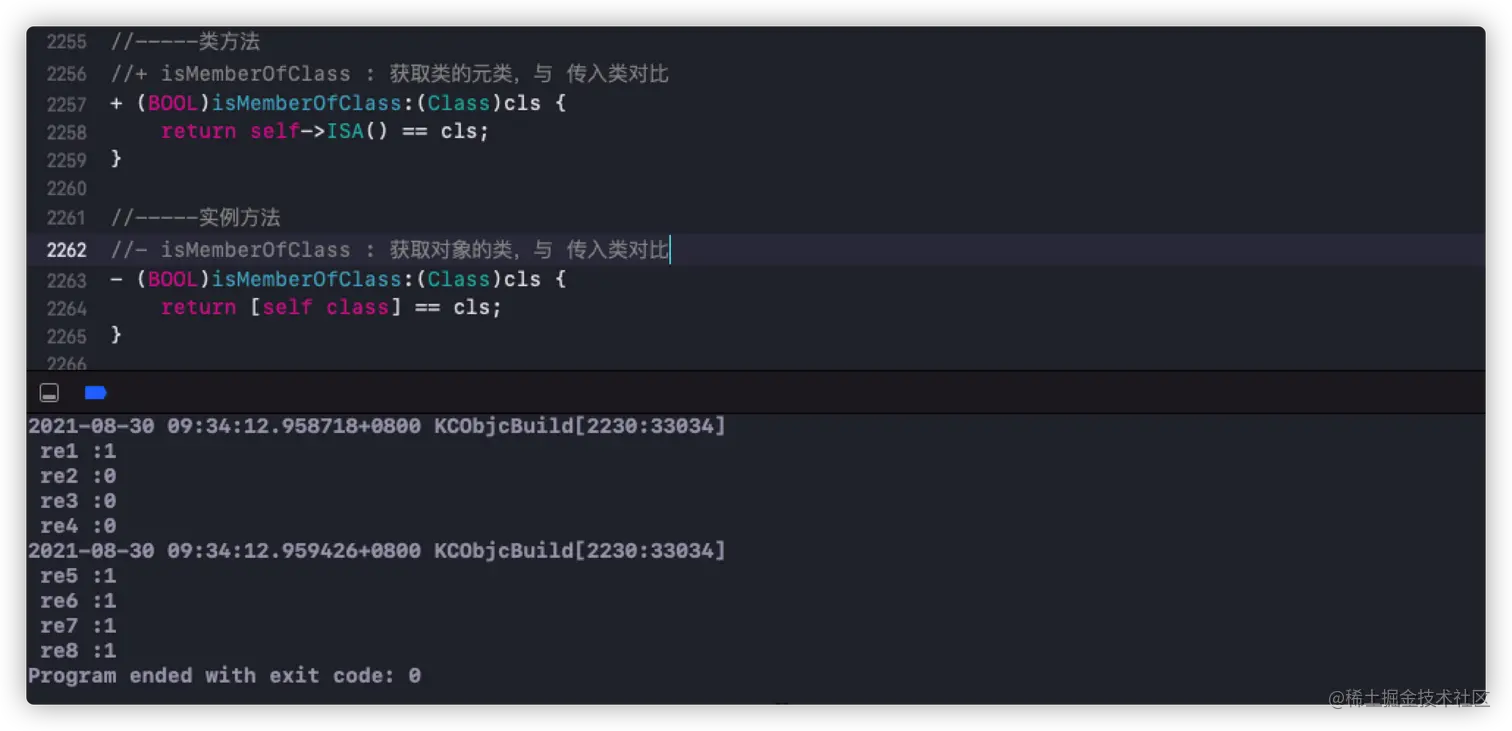Click 'self' on line 2258

click(x=275, y=131)
